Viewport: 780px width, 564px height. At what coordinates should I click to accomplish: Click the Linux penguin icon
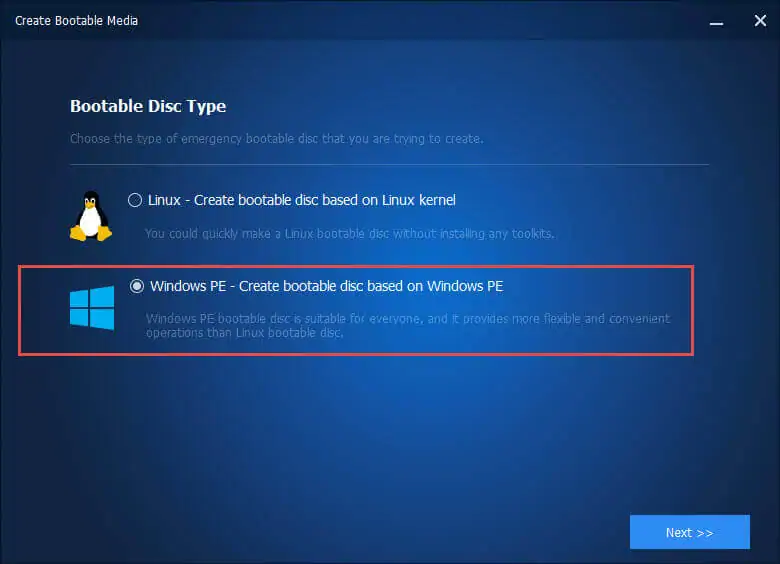[91, 216]
